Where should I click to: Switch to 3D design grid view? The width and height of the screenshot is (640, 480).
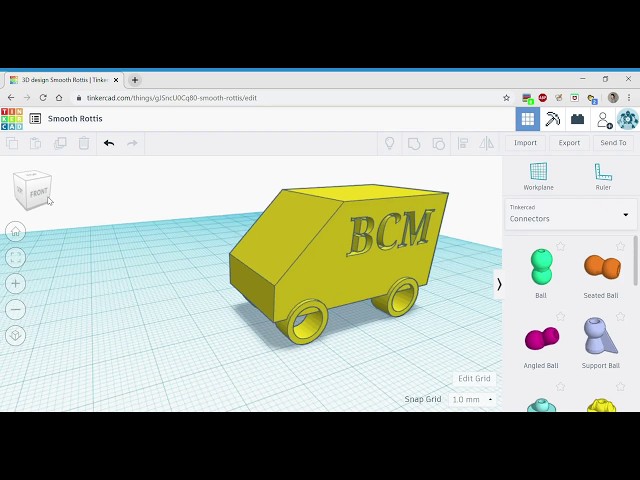coord(528,119)
